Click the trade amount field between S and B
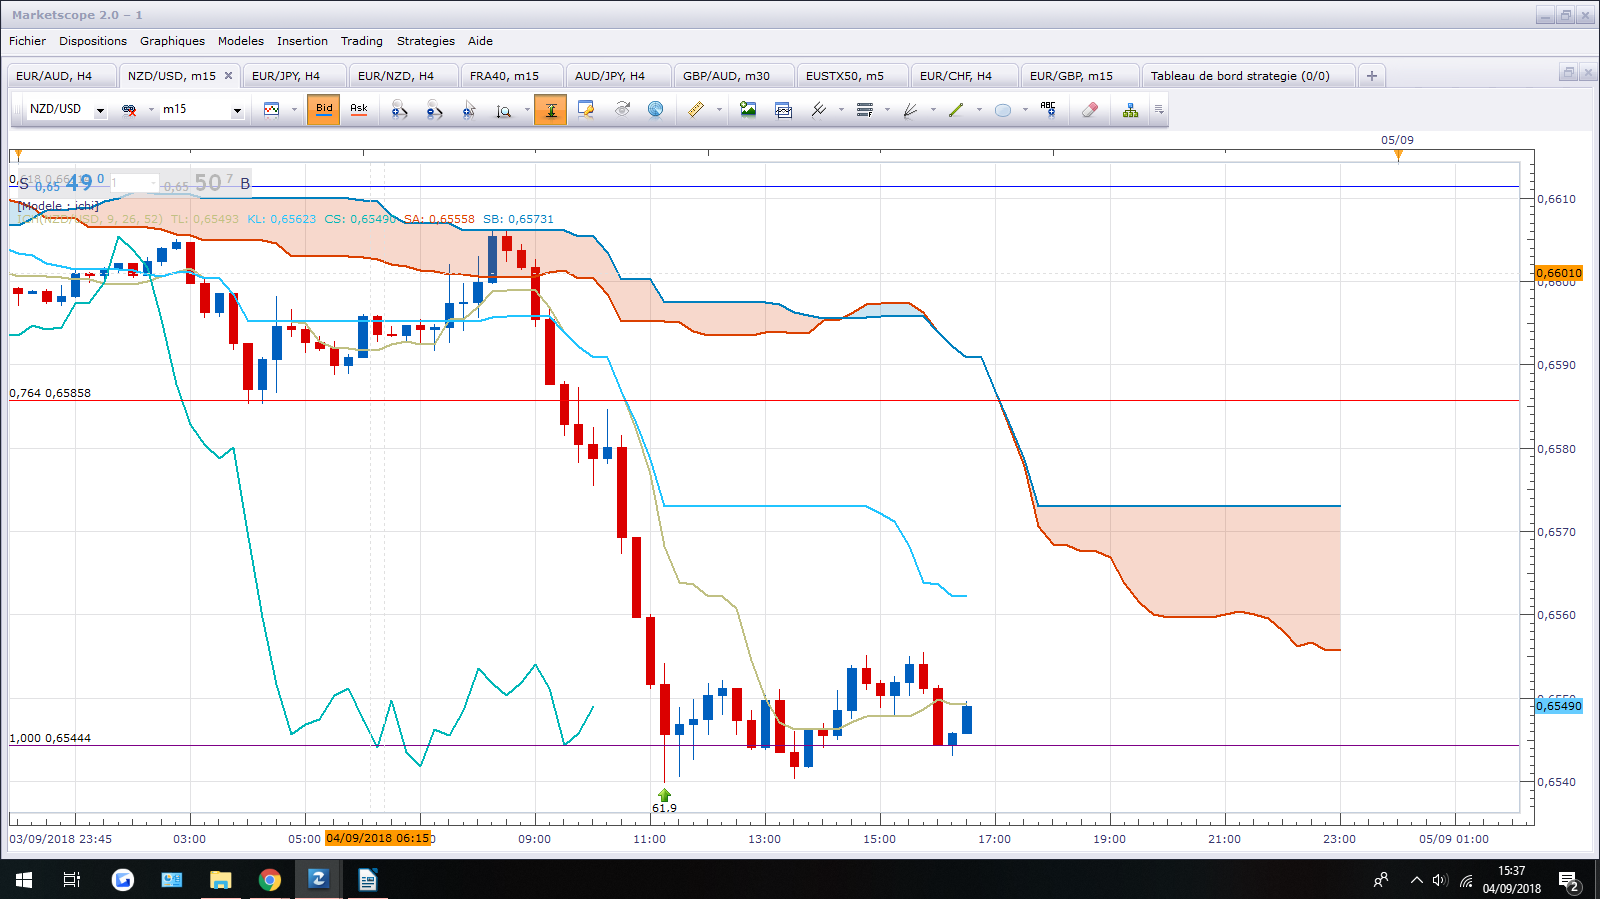The height and width of the screenshot is (899, 1600). (134, 183)
